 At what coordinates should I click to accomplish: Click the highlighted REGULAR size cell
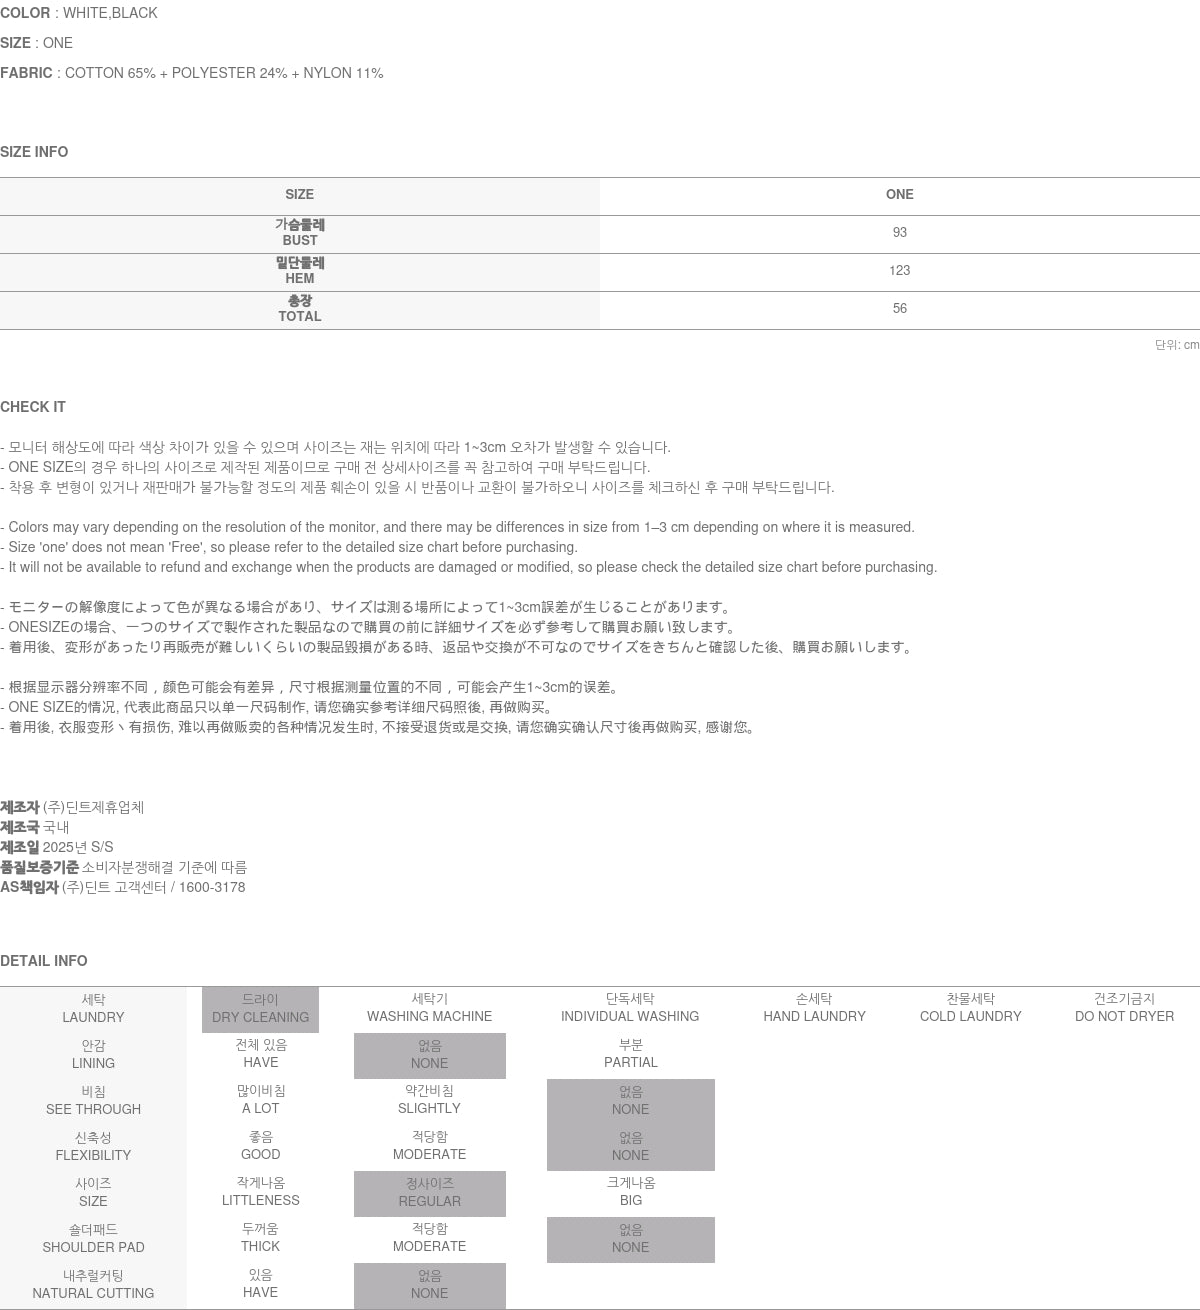click(x=429, y=1193)
